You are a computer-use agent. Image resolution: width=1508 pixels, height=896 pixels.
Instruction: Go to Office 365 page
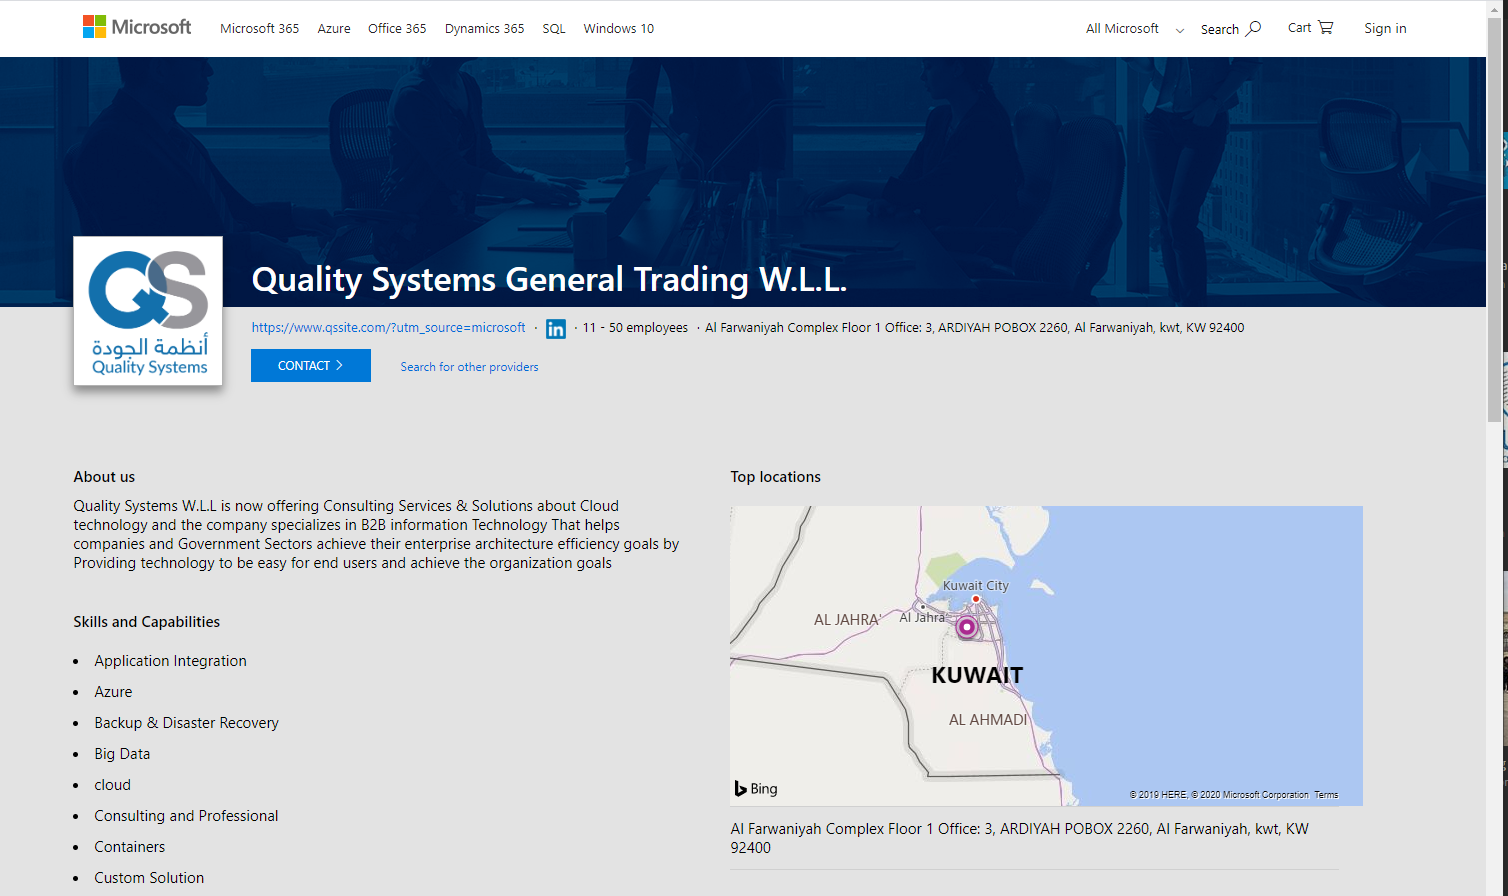(x=397, y=28)
